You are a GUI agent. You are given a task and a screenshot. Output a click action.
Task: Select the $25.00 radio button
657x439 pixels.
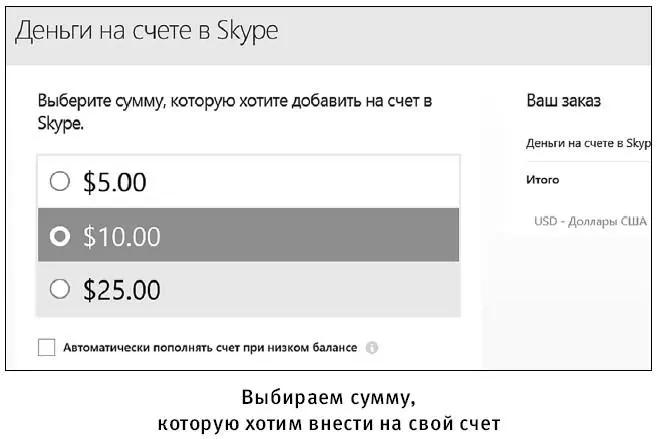[x=59, y=289]
